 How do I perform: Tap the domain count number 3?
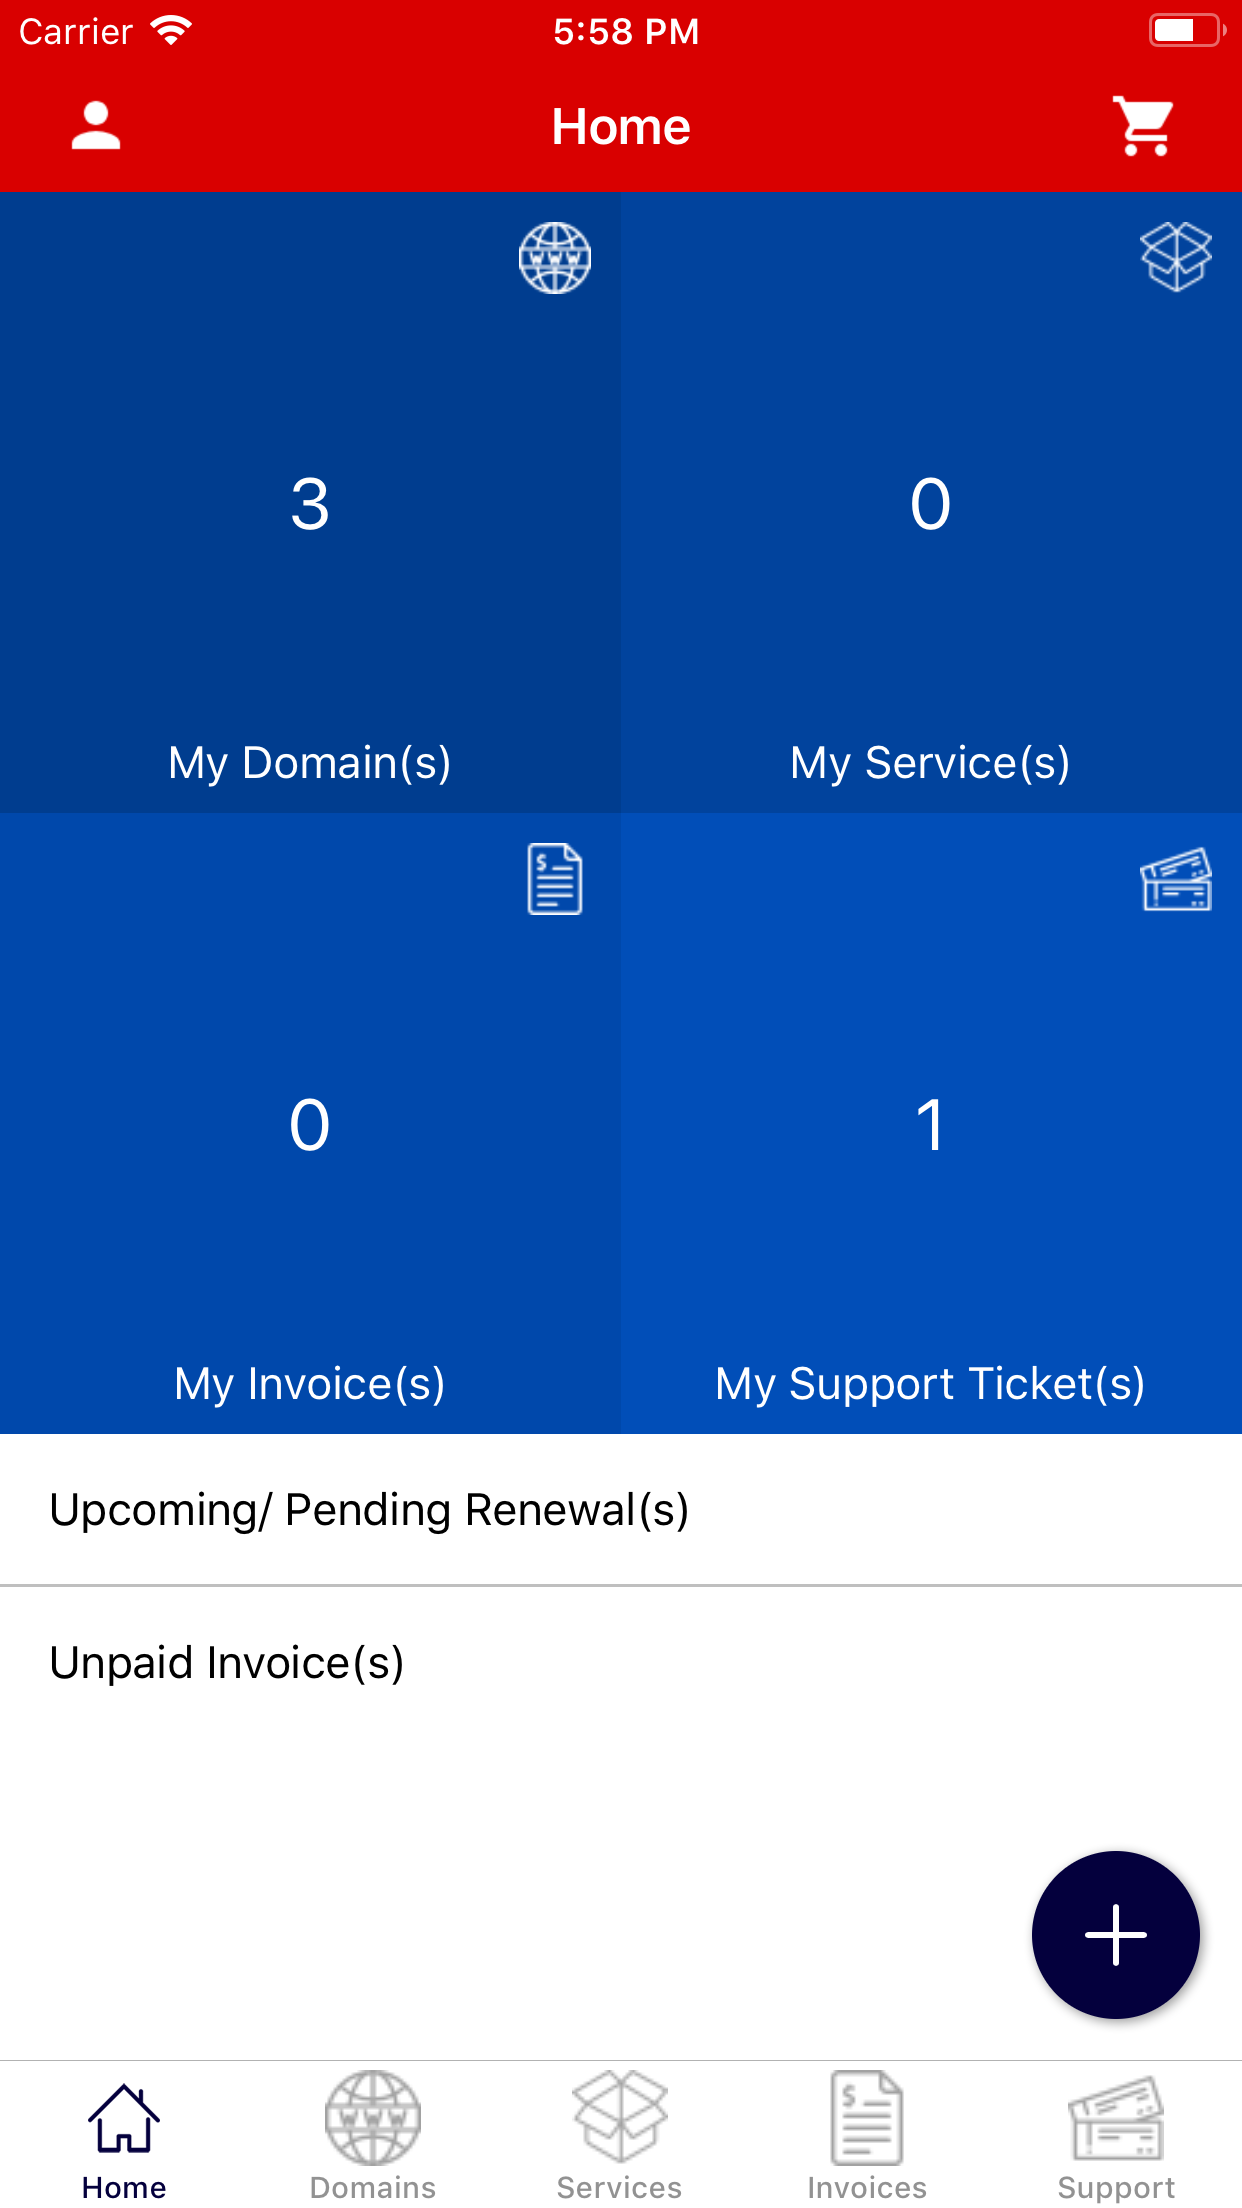(310, 504)
